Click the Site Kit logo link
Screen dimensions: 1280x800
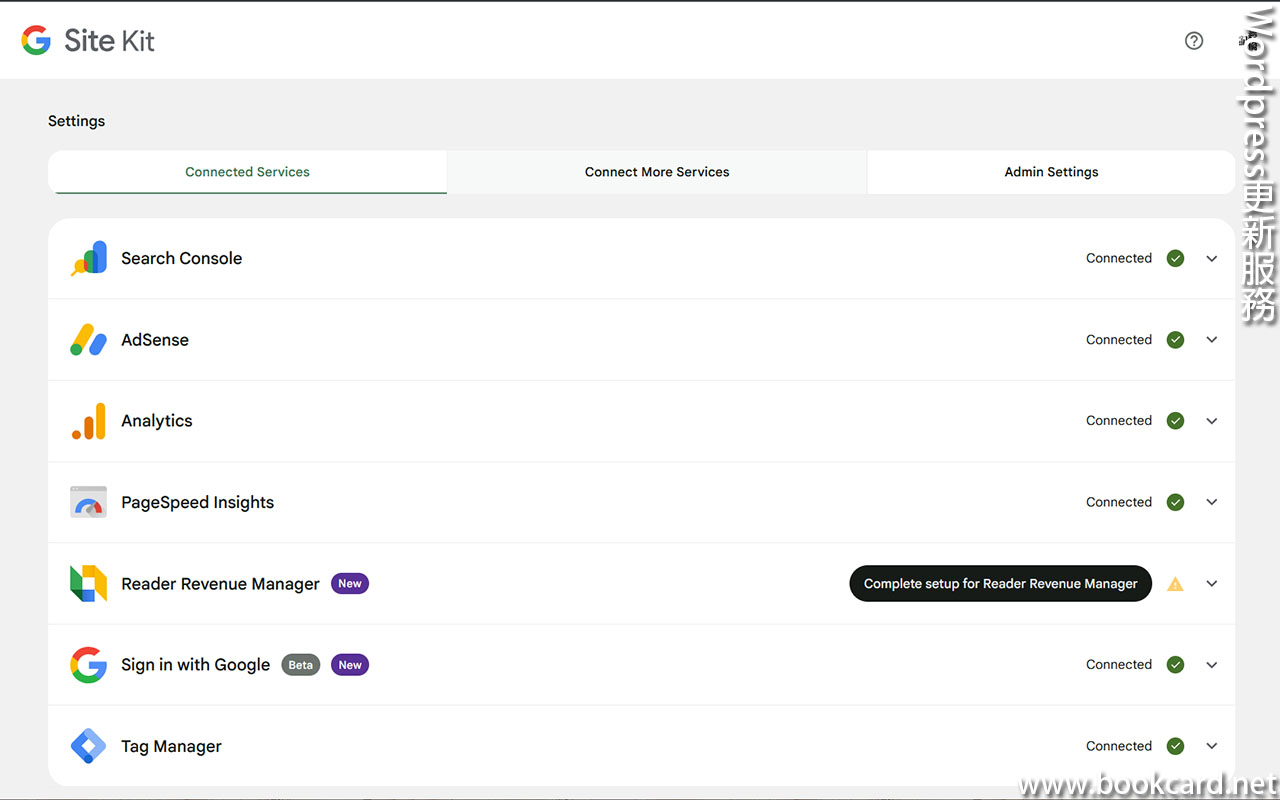pos(87,40)
